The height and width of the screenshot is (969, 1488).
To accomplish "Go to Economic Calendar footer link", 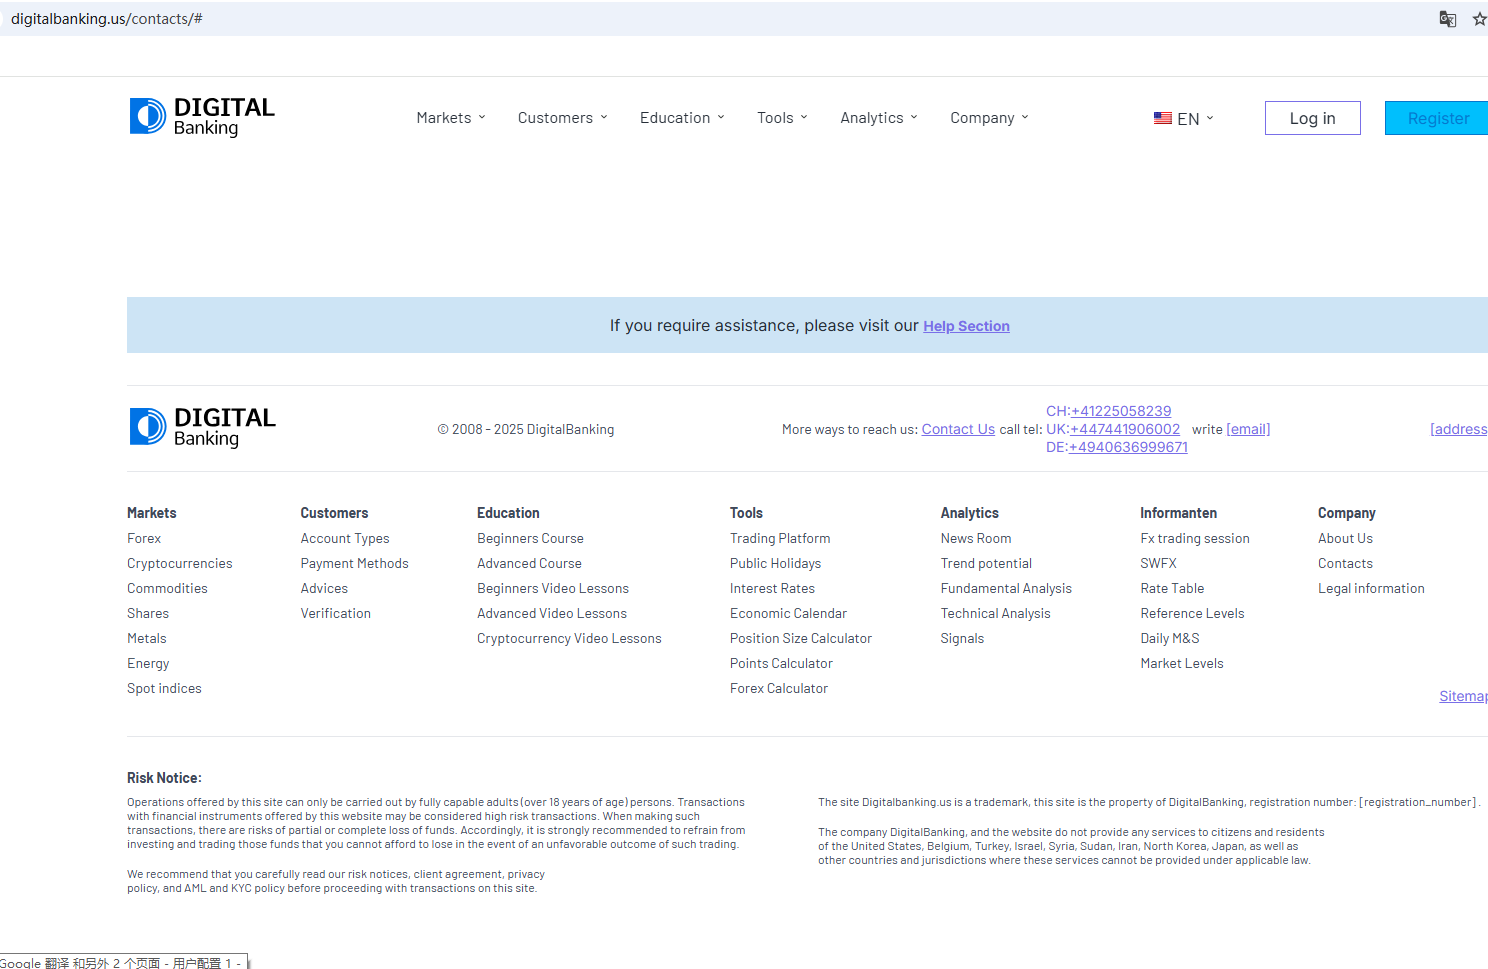I will pos(788,614).
